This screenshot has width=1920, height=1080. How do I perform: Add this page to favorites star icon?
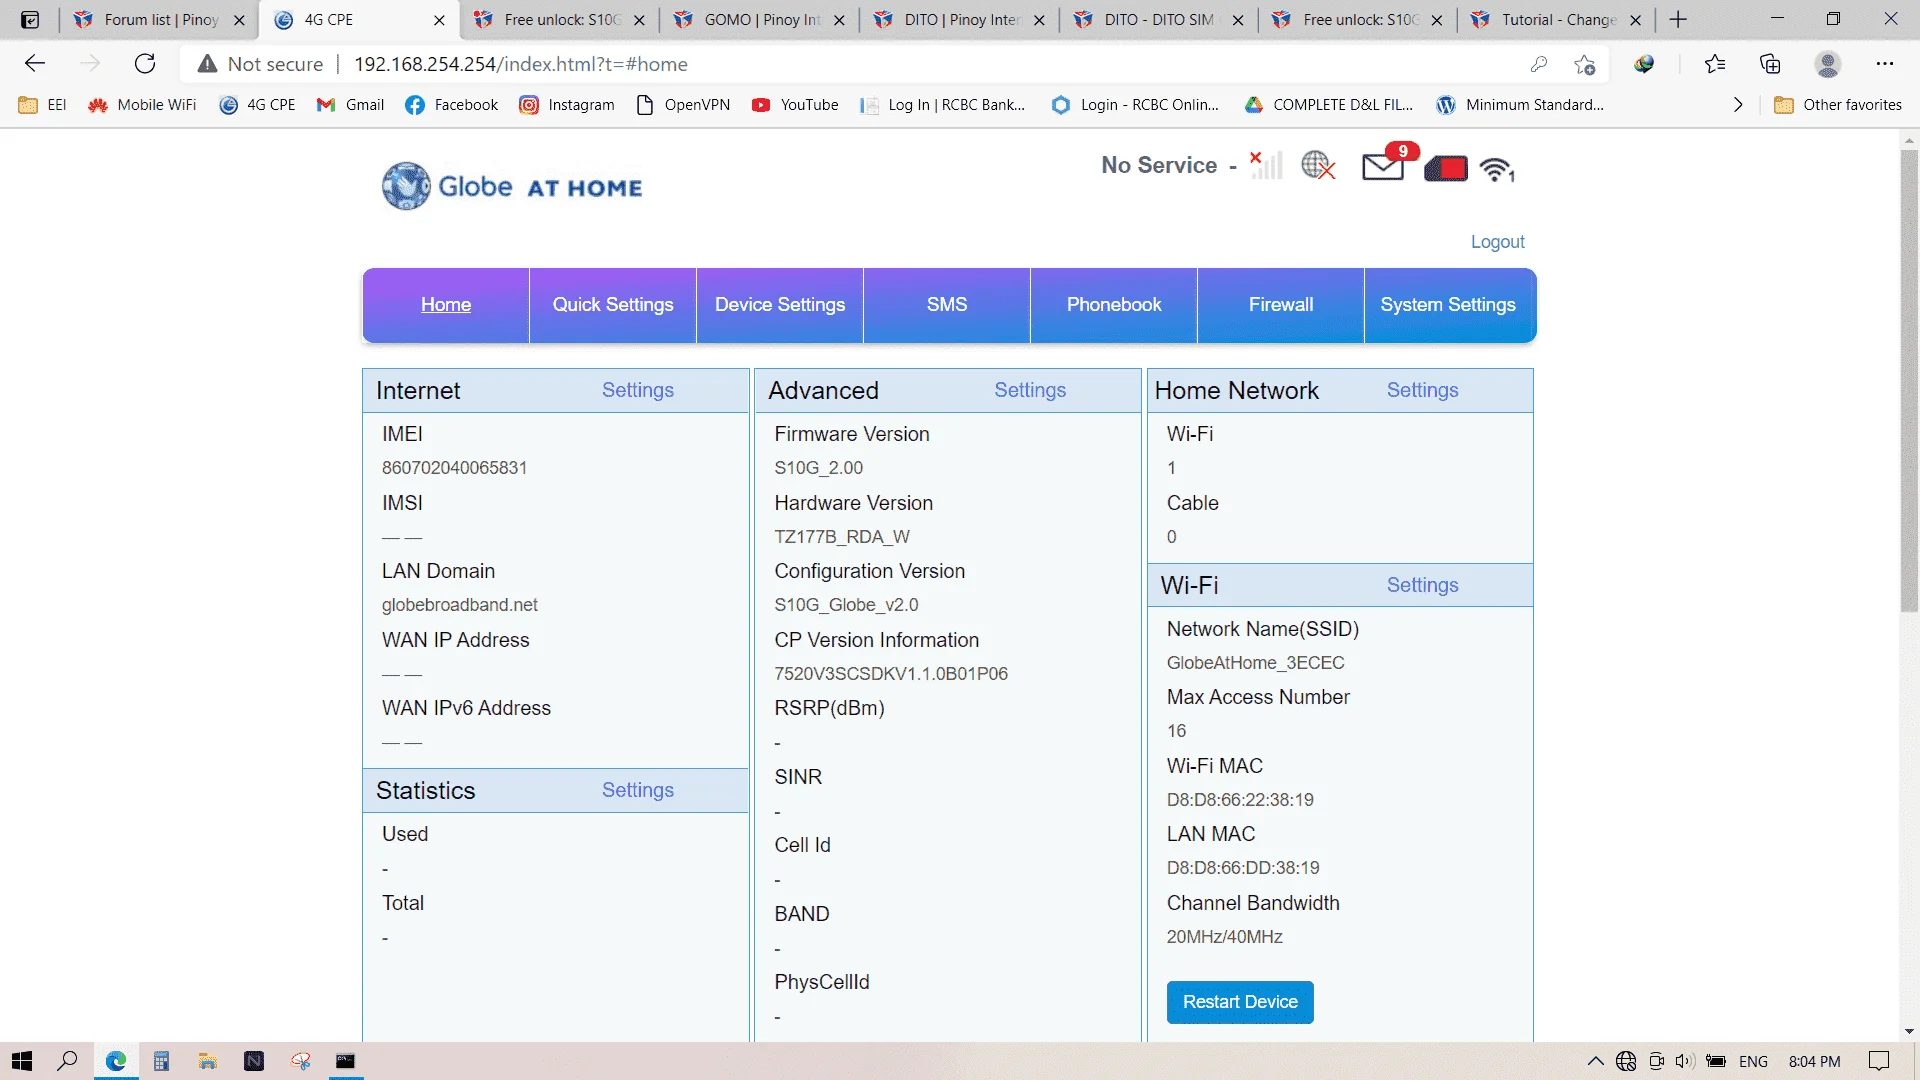click(x=1585, y=64)
